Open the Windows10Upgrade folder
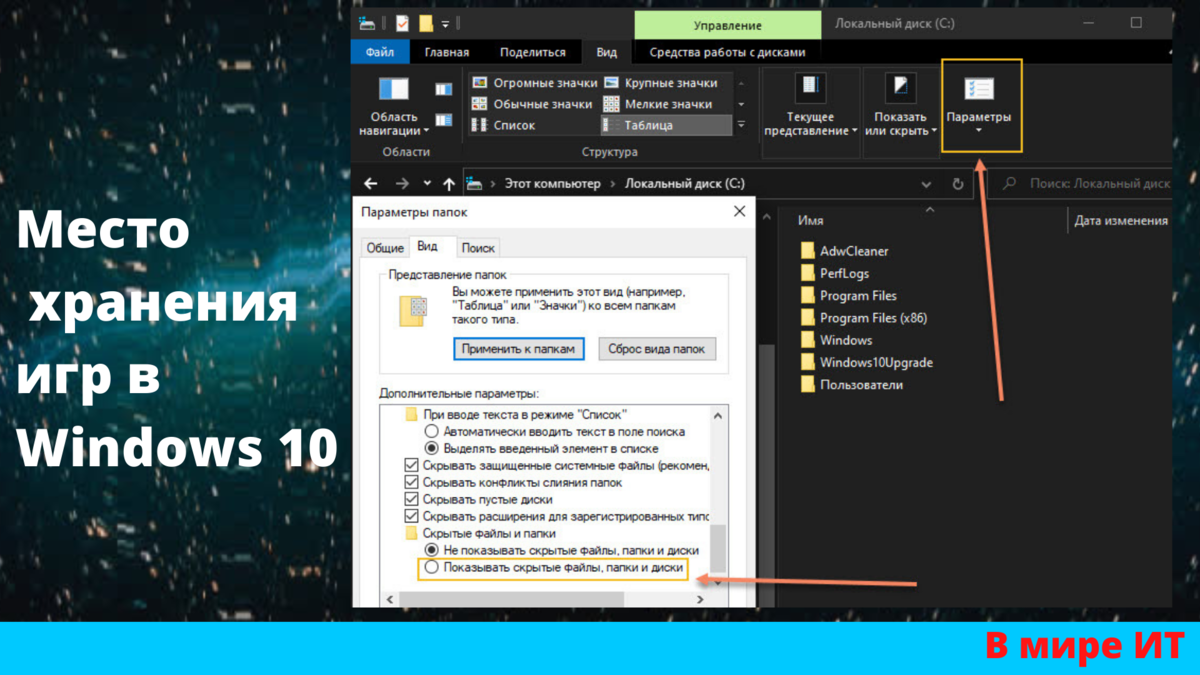Image resolution: width=1200 pixels, height=675 pixels. point(867,362)
